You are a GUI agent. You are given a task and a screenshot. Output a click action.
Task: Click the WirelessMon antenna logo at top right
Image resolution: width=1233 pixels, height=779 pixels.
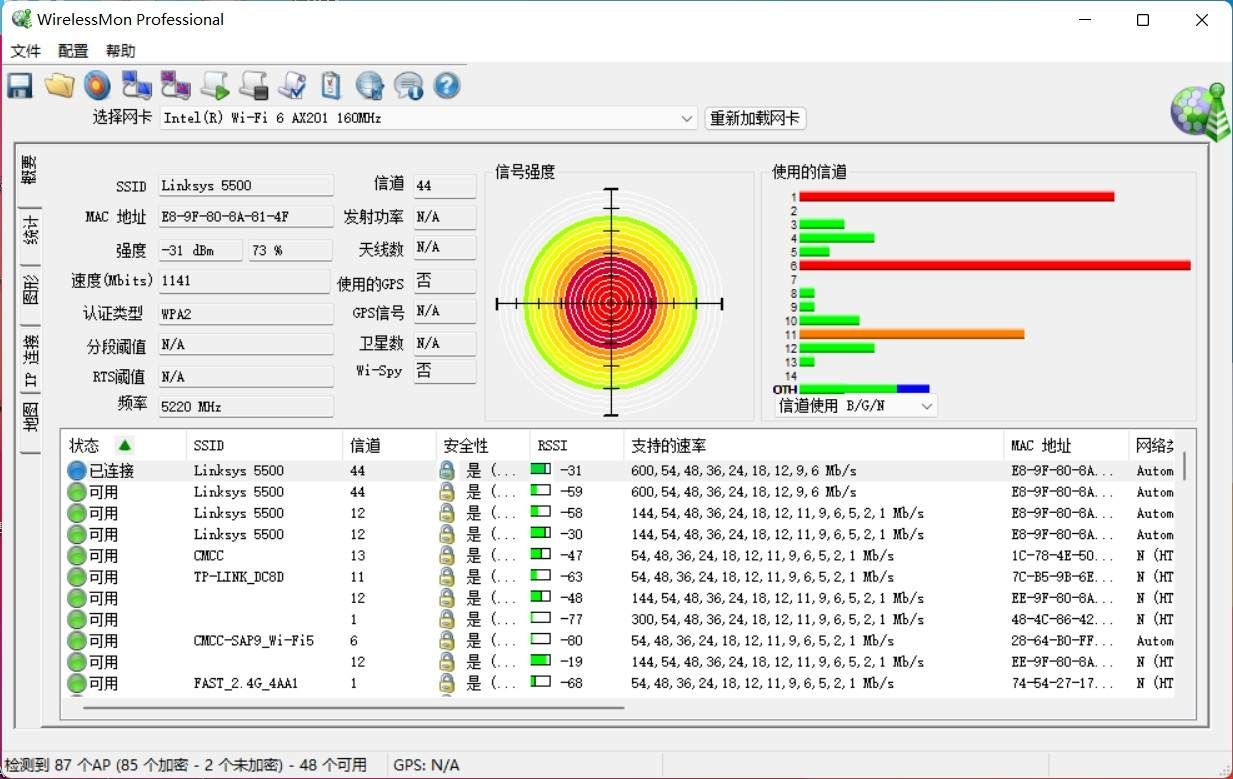click(x=1199, y=112)
